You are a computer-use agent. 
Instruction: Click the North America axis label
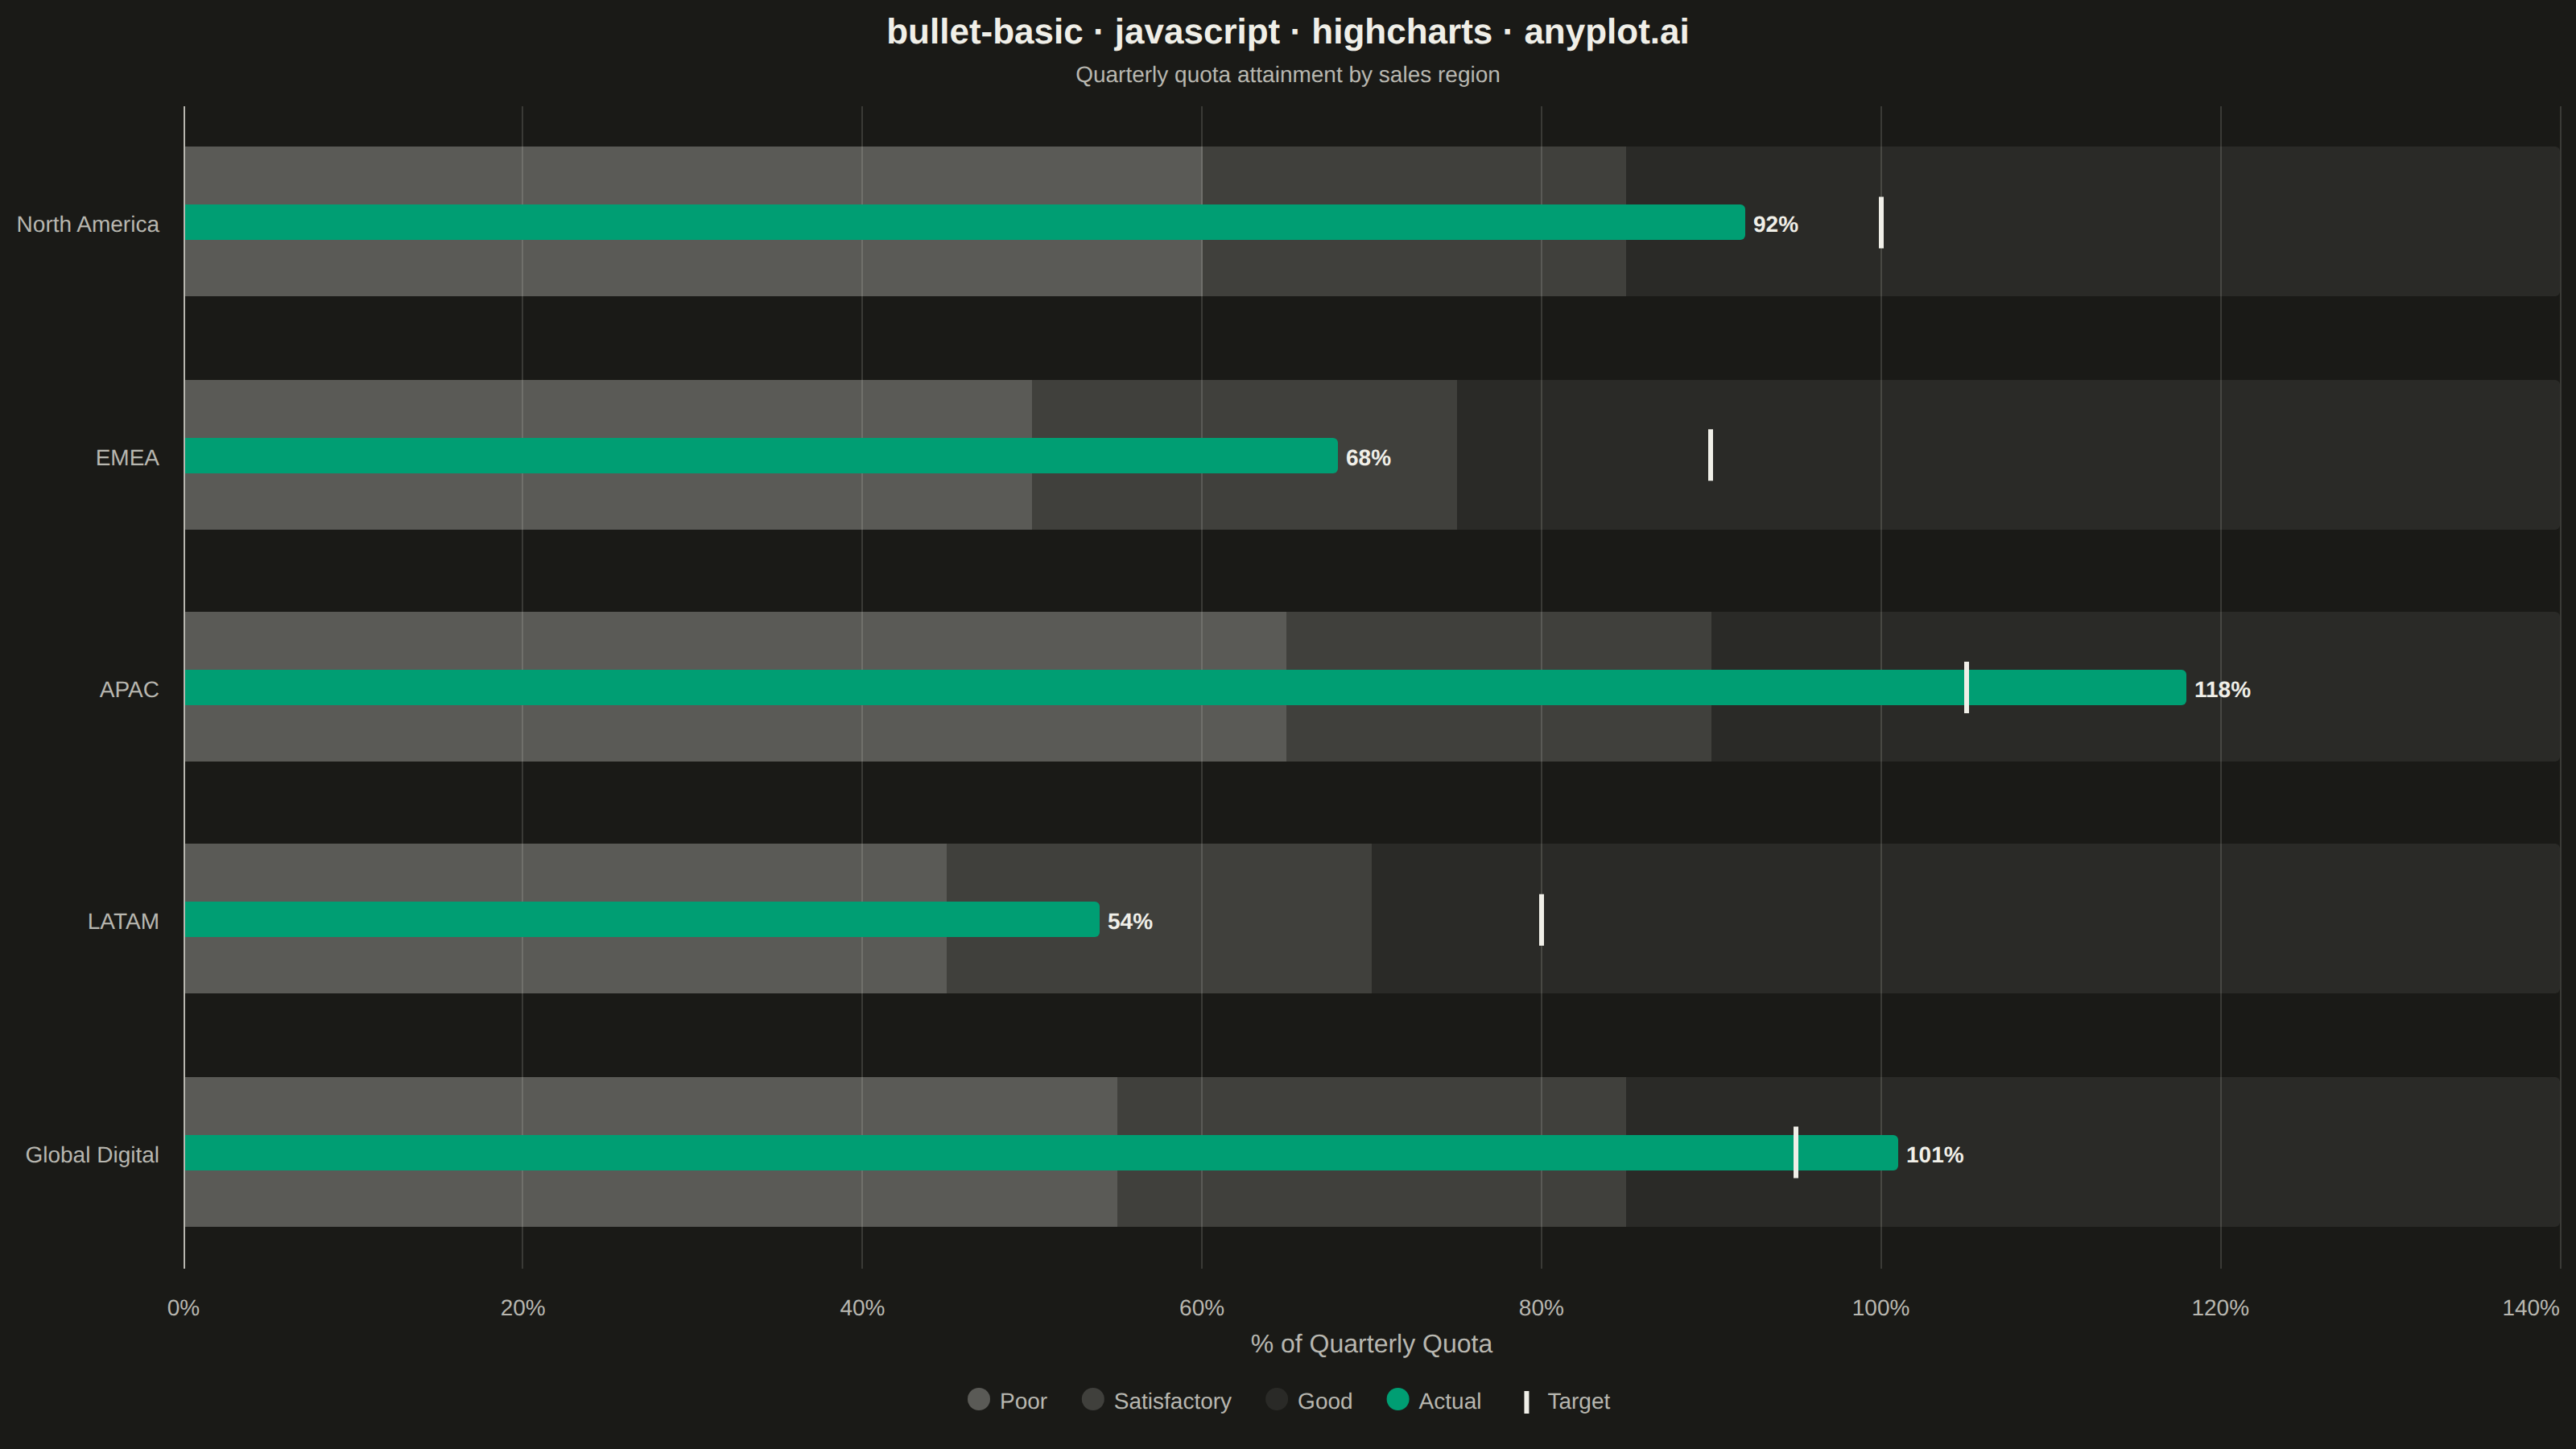click(x=88, y=224)
